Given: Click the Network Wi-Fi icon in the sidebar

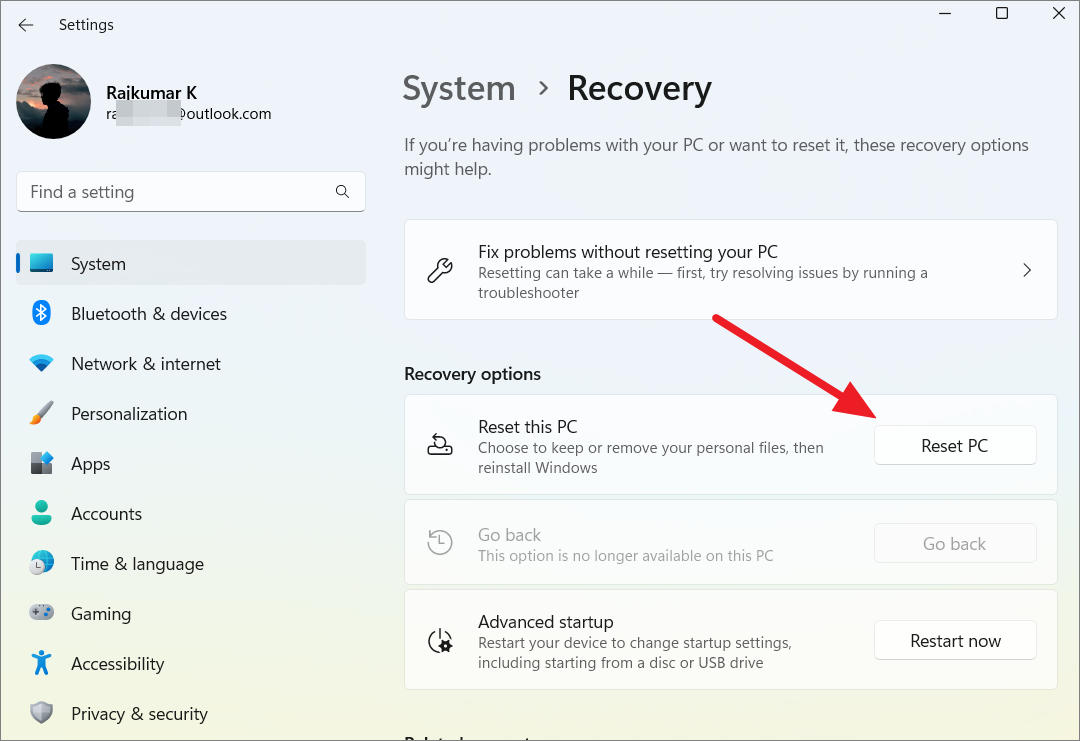Looking at the screenshot, I should tap(41, 363).
